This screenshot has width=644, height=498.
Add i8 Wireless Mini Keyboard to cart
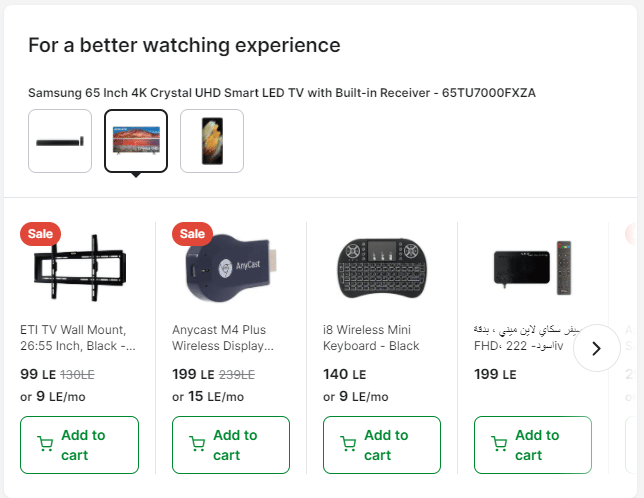tap(382, 444)
